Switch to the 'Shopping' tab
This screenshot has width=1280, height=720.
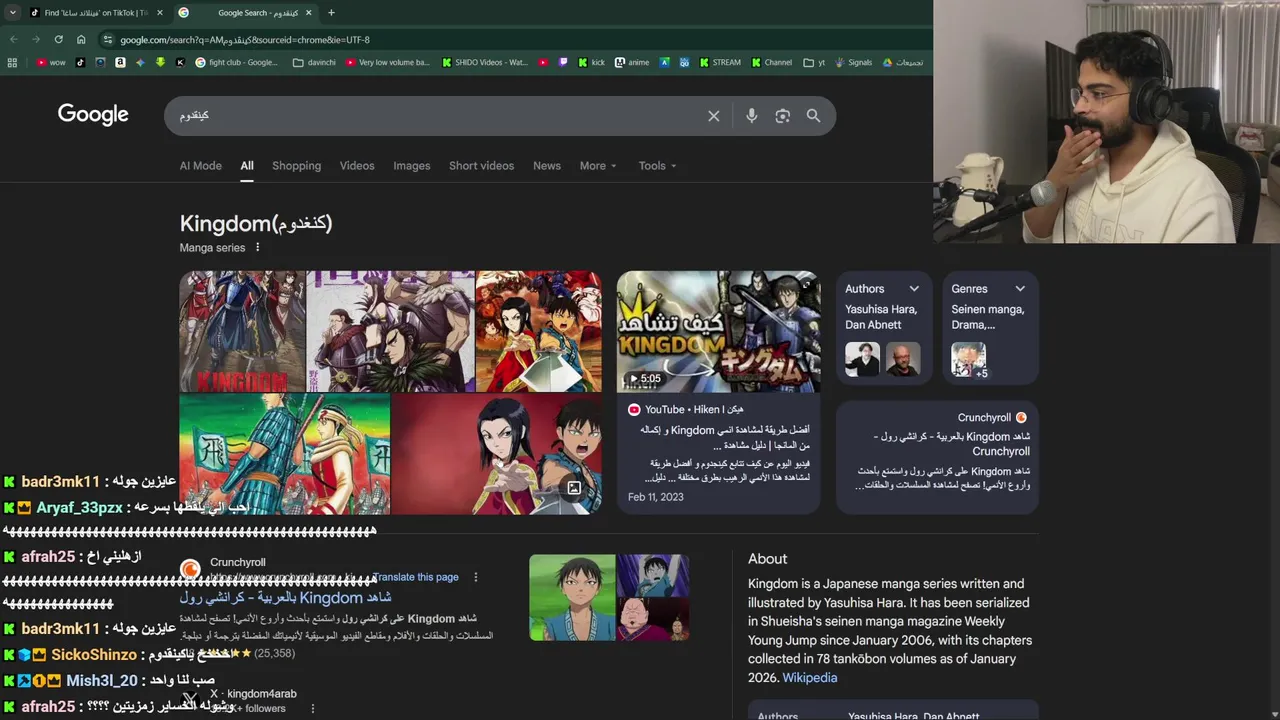click(296, 166)
